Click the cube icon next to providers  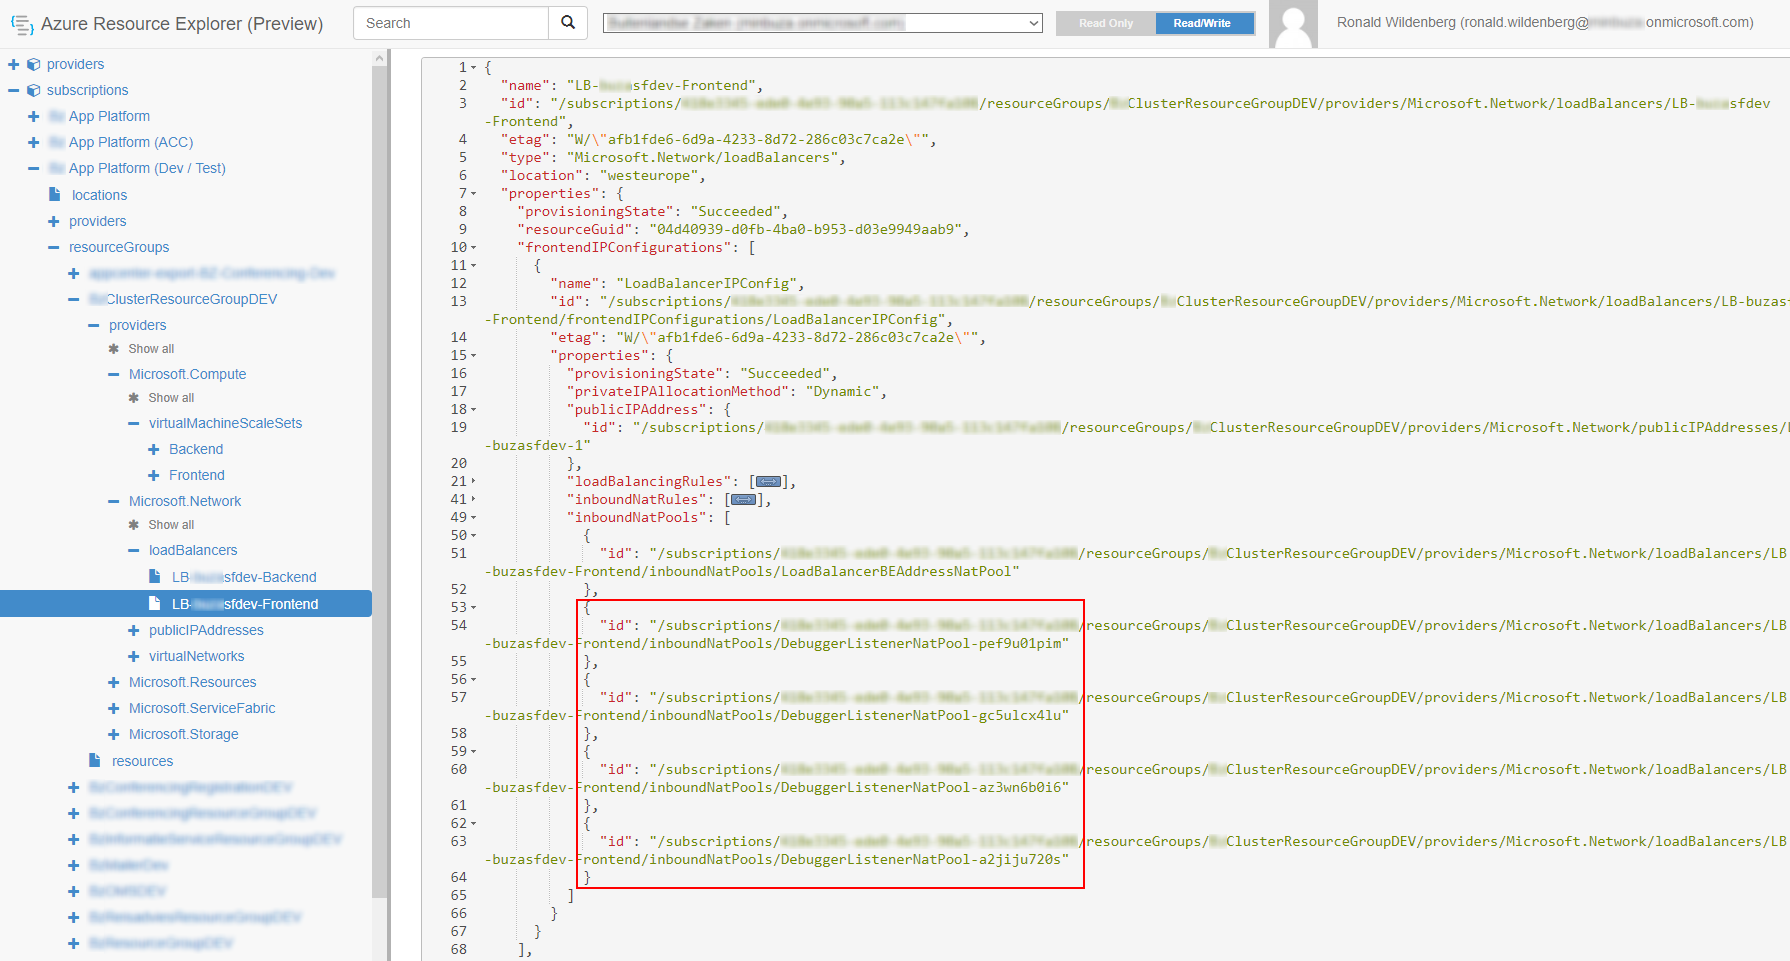tap(34, 64)
